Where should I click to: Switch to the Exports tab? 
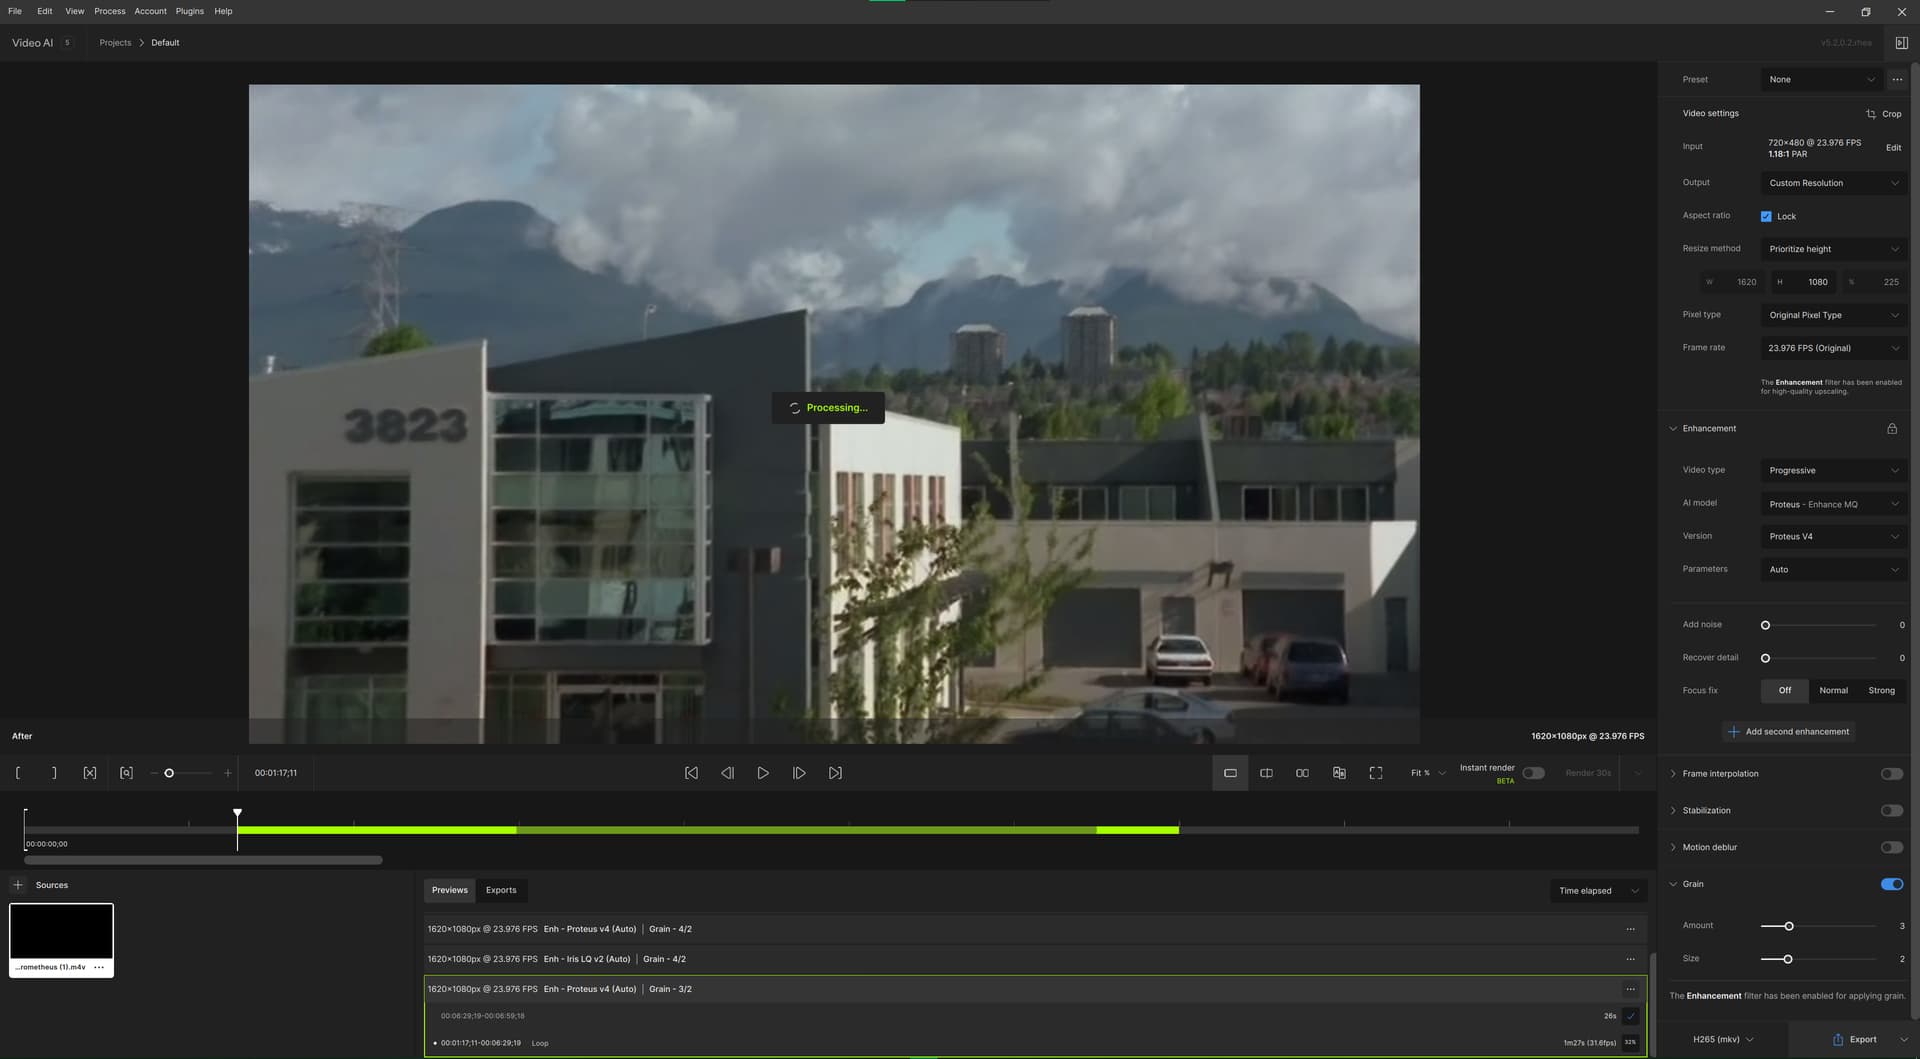[501, 890]
